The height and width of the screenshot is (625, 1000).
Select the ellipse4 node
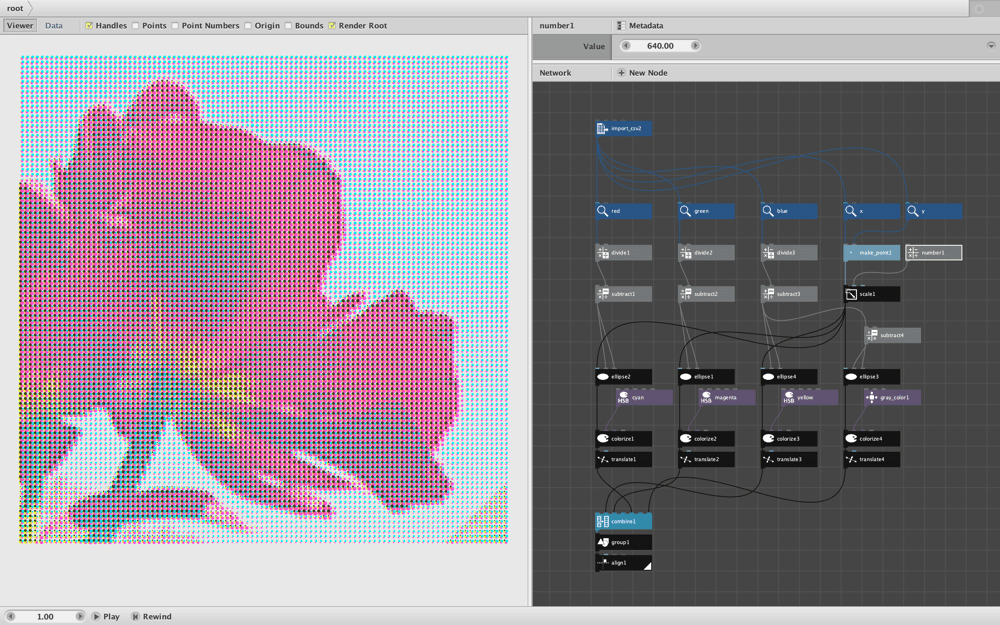(790, 377)
